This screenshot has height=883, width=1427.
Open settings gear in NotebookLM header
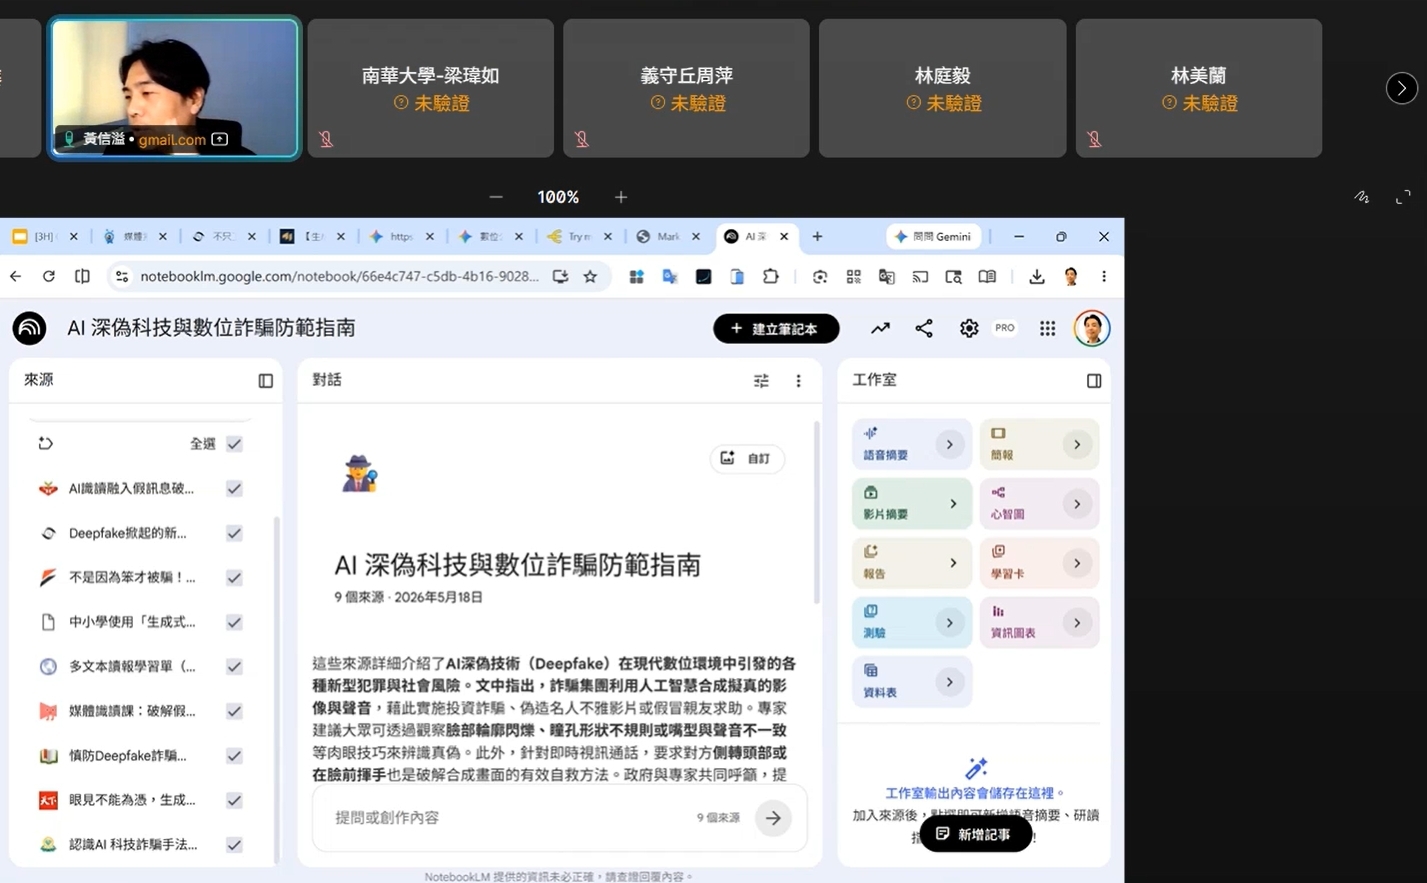(969, 328)
